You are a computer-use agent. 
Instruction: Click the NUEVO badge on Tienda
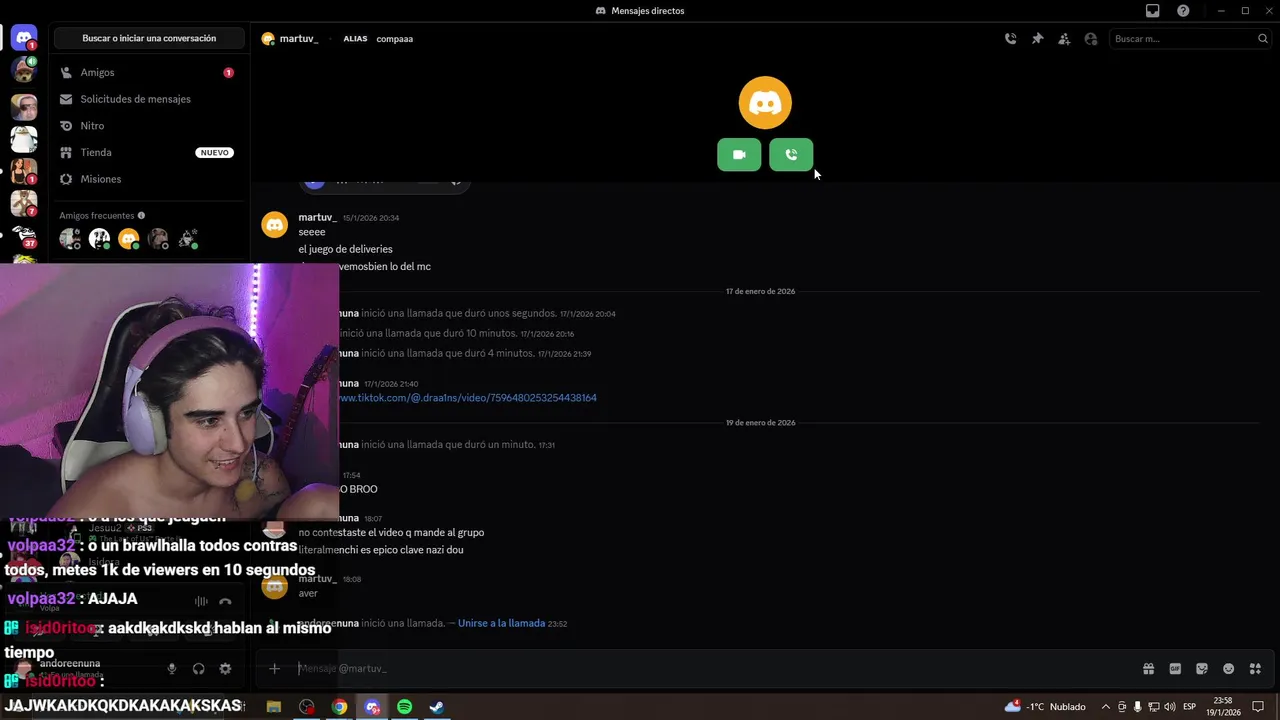pyautogui.click(x=215, y=153)
